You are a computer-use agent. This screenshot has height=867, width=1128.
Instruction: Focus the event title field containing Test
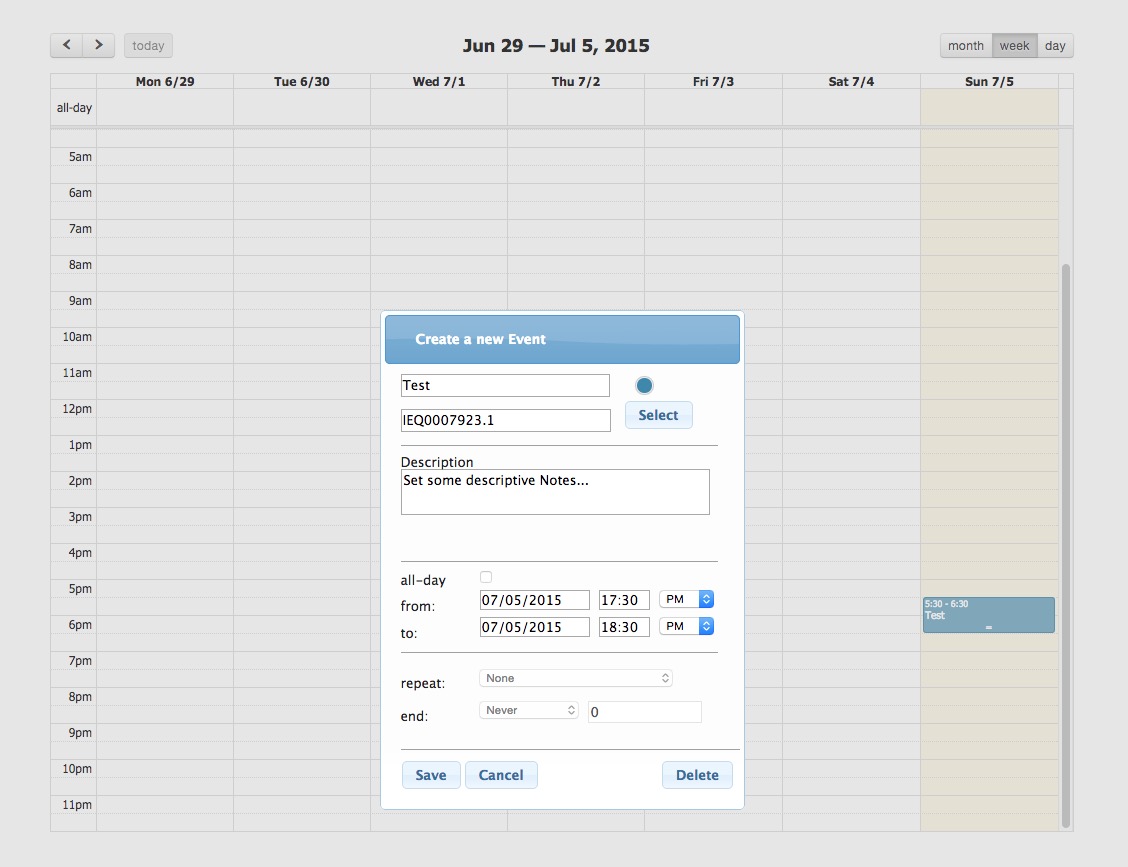point(505,385)
